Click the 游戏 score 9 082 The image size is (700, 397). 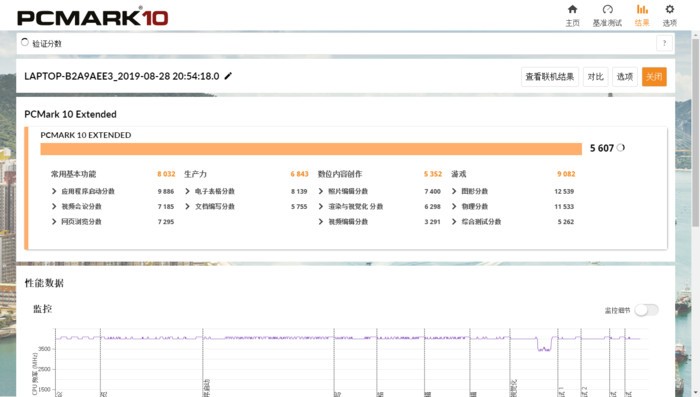click(x=566, y=174)
